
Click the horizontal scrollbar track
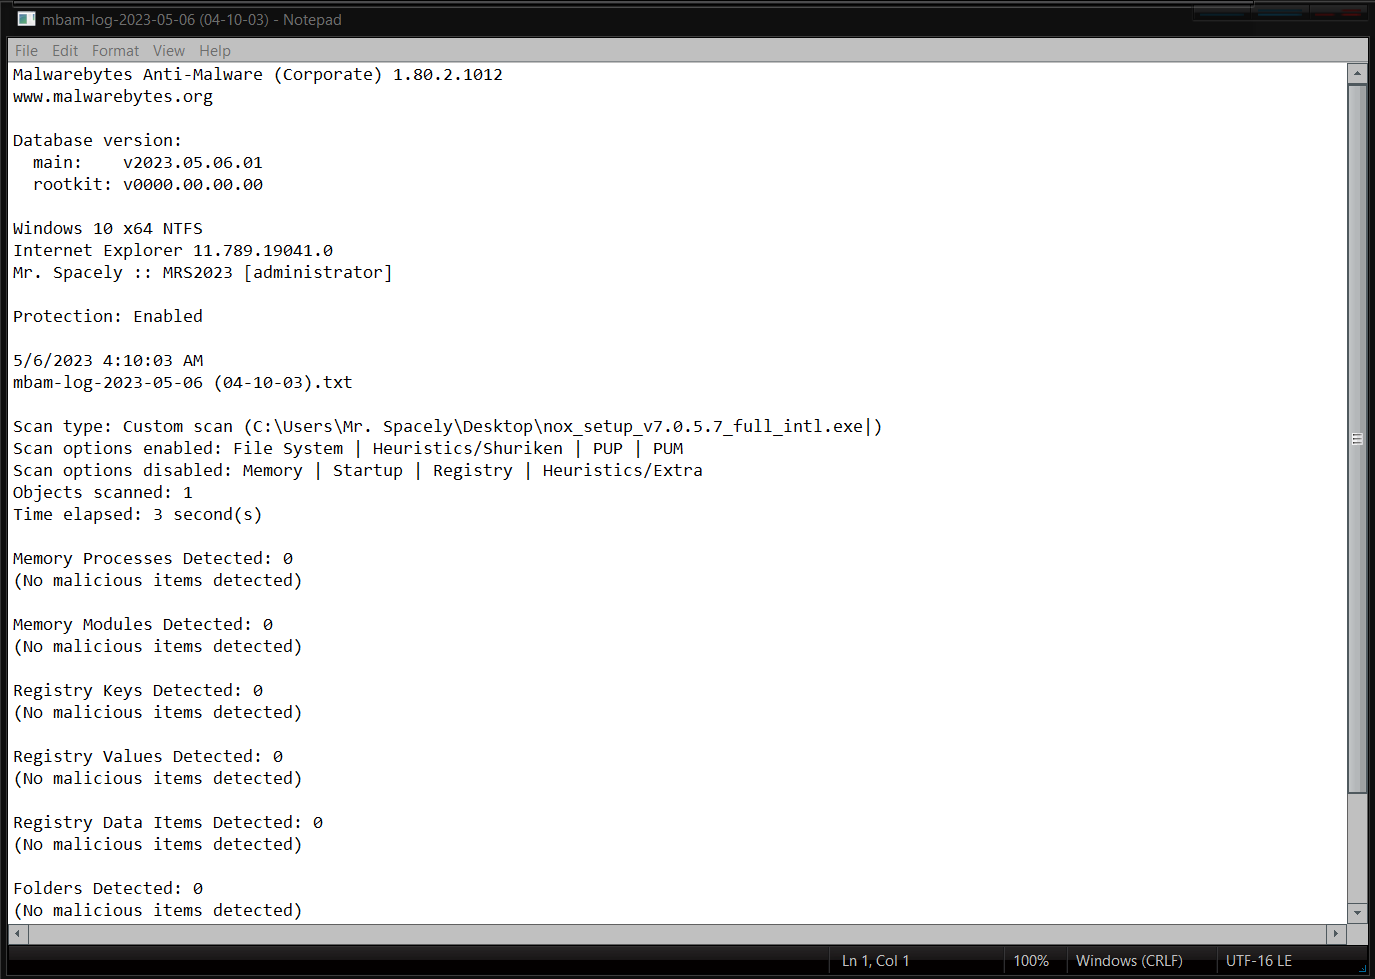[x=677, y=934]
